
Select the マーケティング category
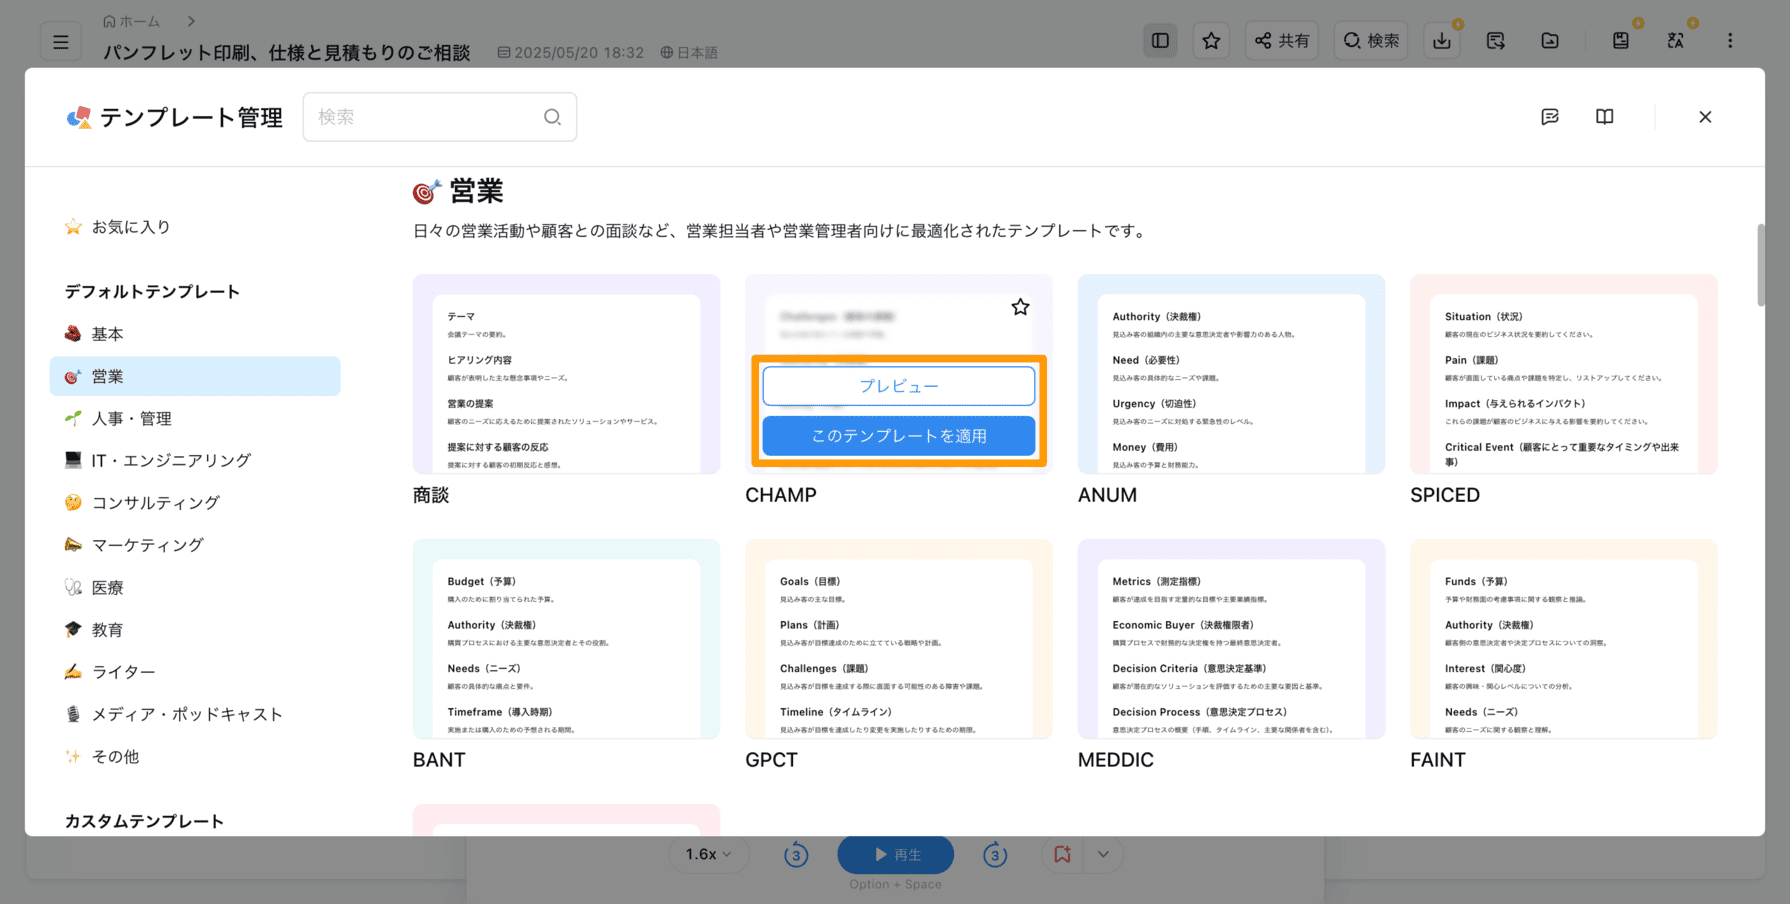(195, 545)
